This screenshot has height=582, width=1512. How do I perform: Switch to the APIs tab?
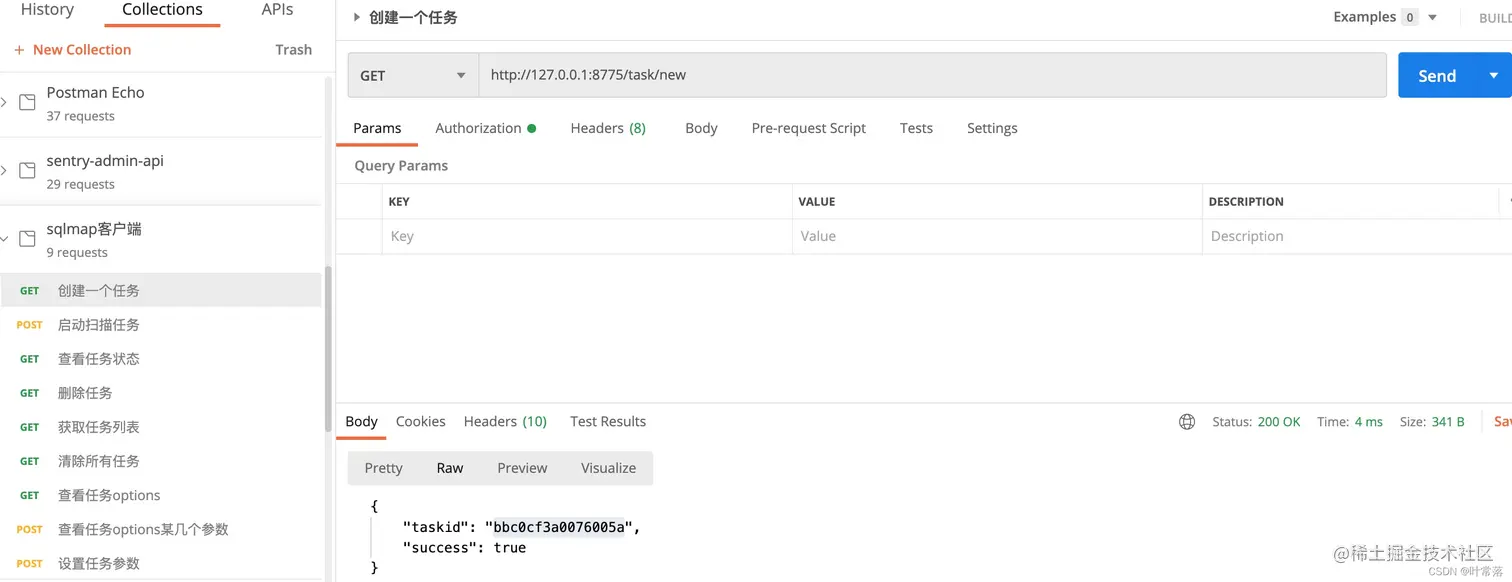coord(277,10)
